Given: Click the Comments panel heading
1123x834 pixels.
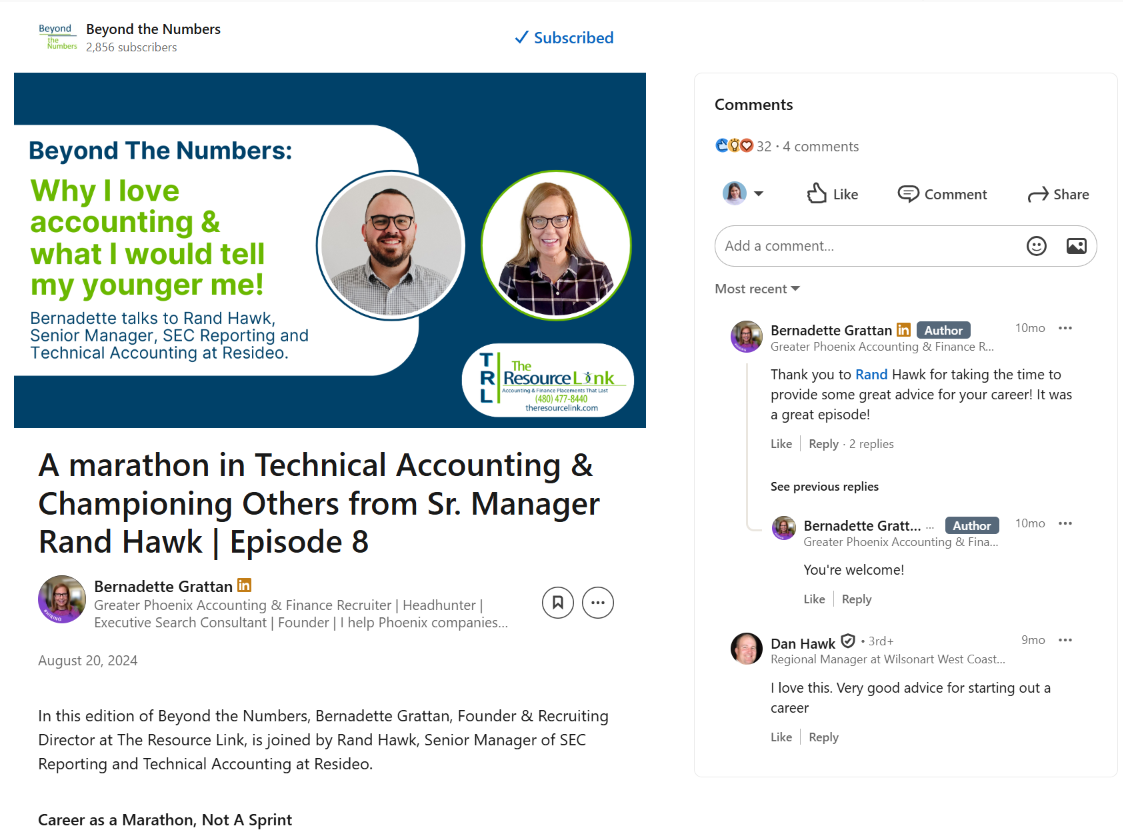Looking at the screenshot, I should [753, 105].
